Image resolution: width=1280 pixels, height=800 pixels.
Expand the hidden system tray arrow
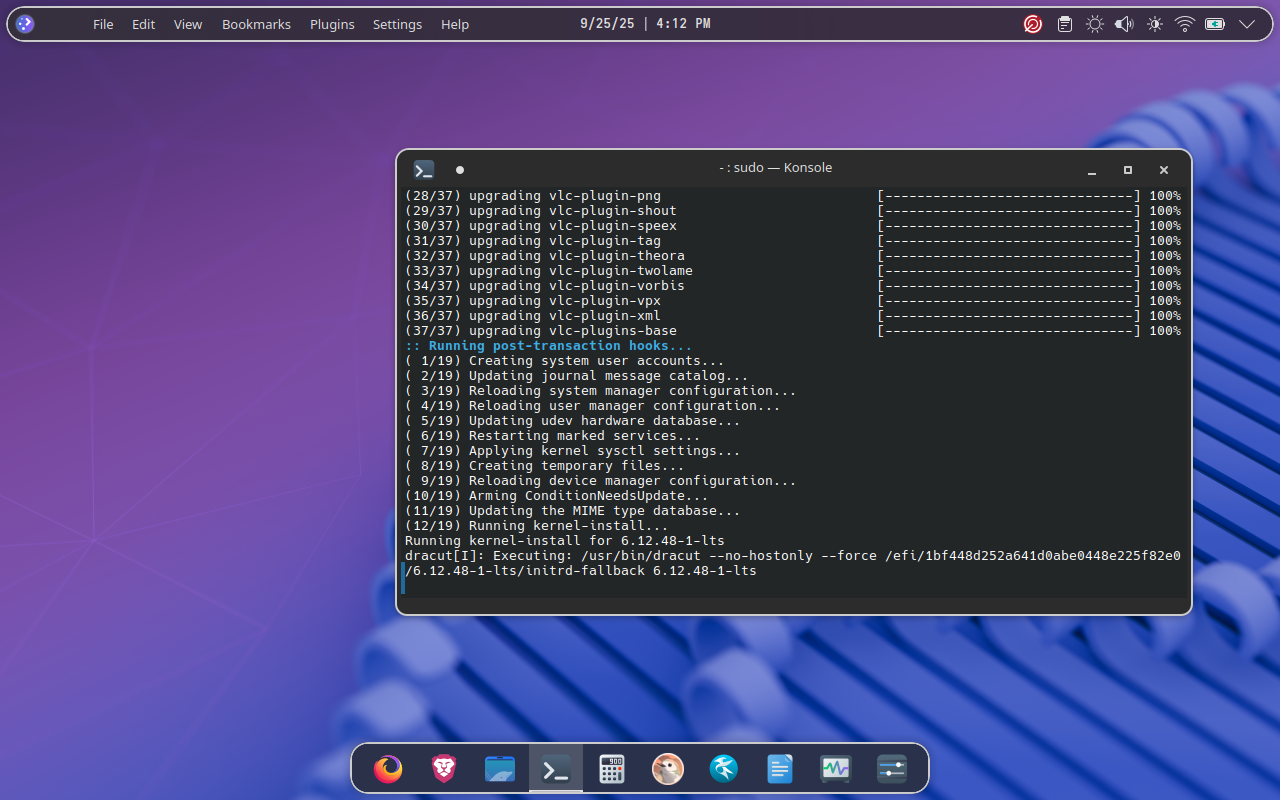click(x=1246, y=24)
